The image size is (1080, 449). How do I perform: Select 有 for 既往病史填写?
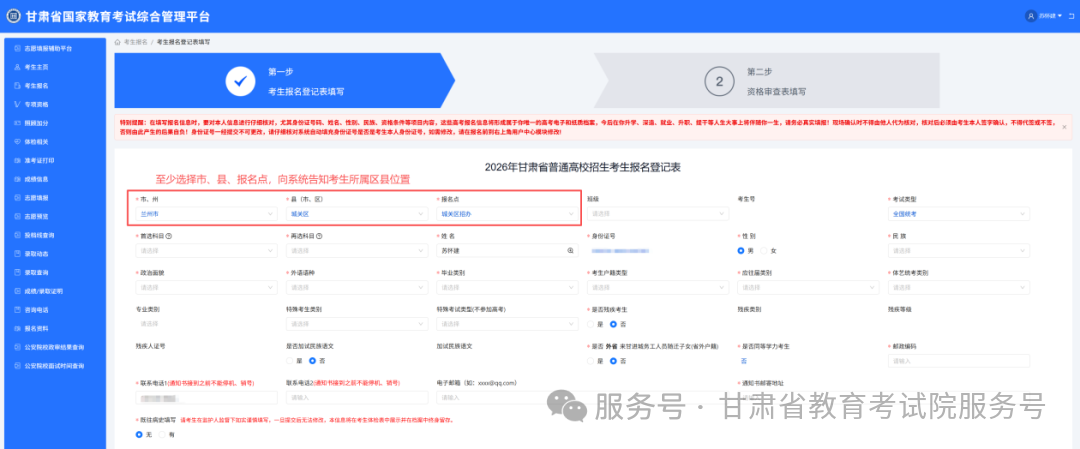(x=164, y=435)
